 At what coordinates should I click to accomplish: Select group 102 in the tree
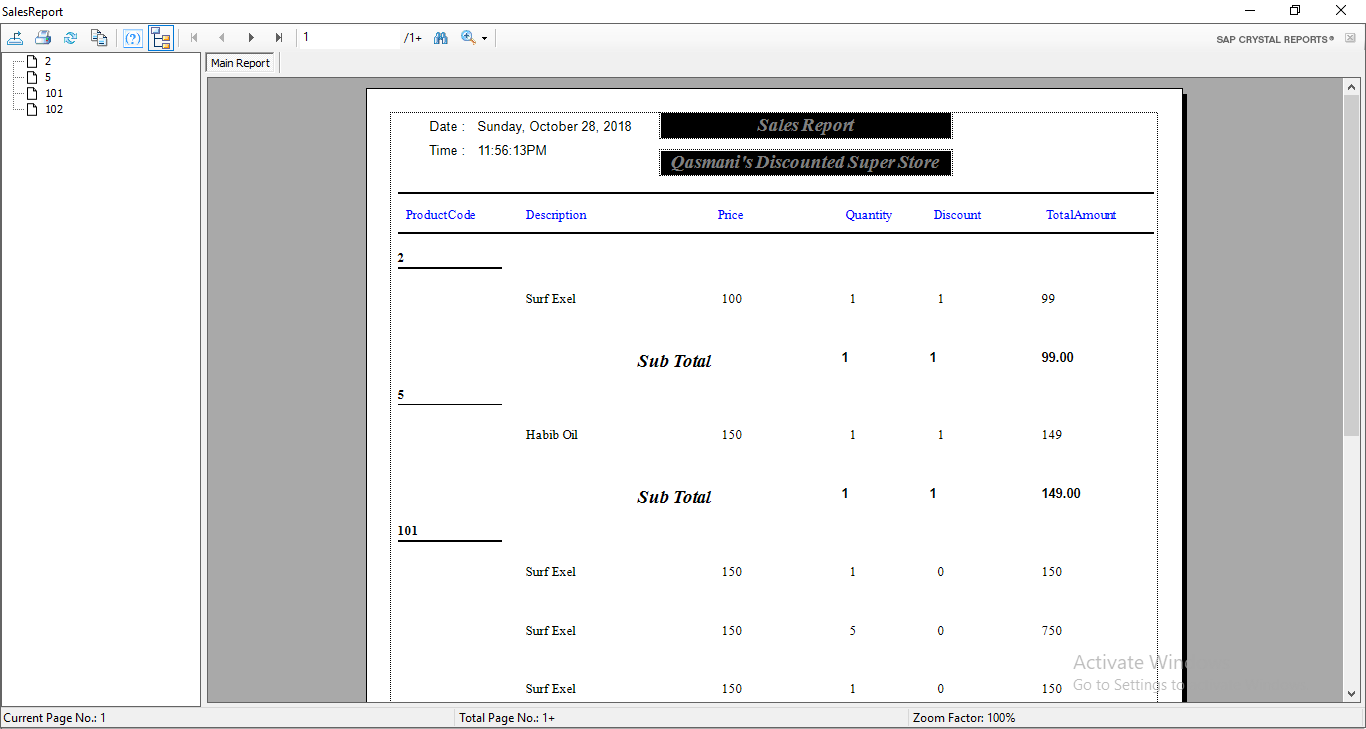point(53,109)
